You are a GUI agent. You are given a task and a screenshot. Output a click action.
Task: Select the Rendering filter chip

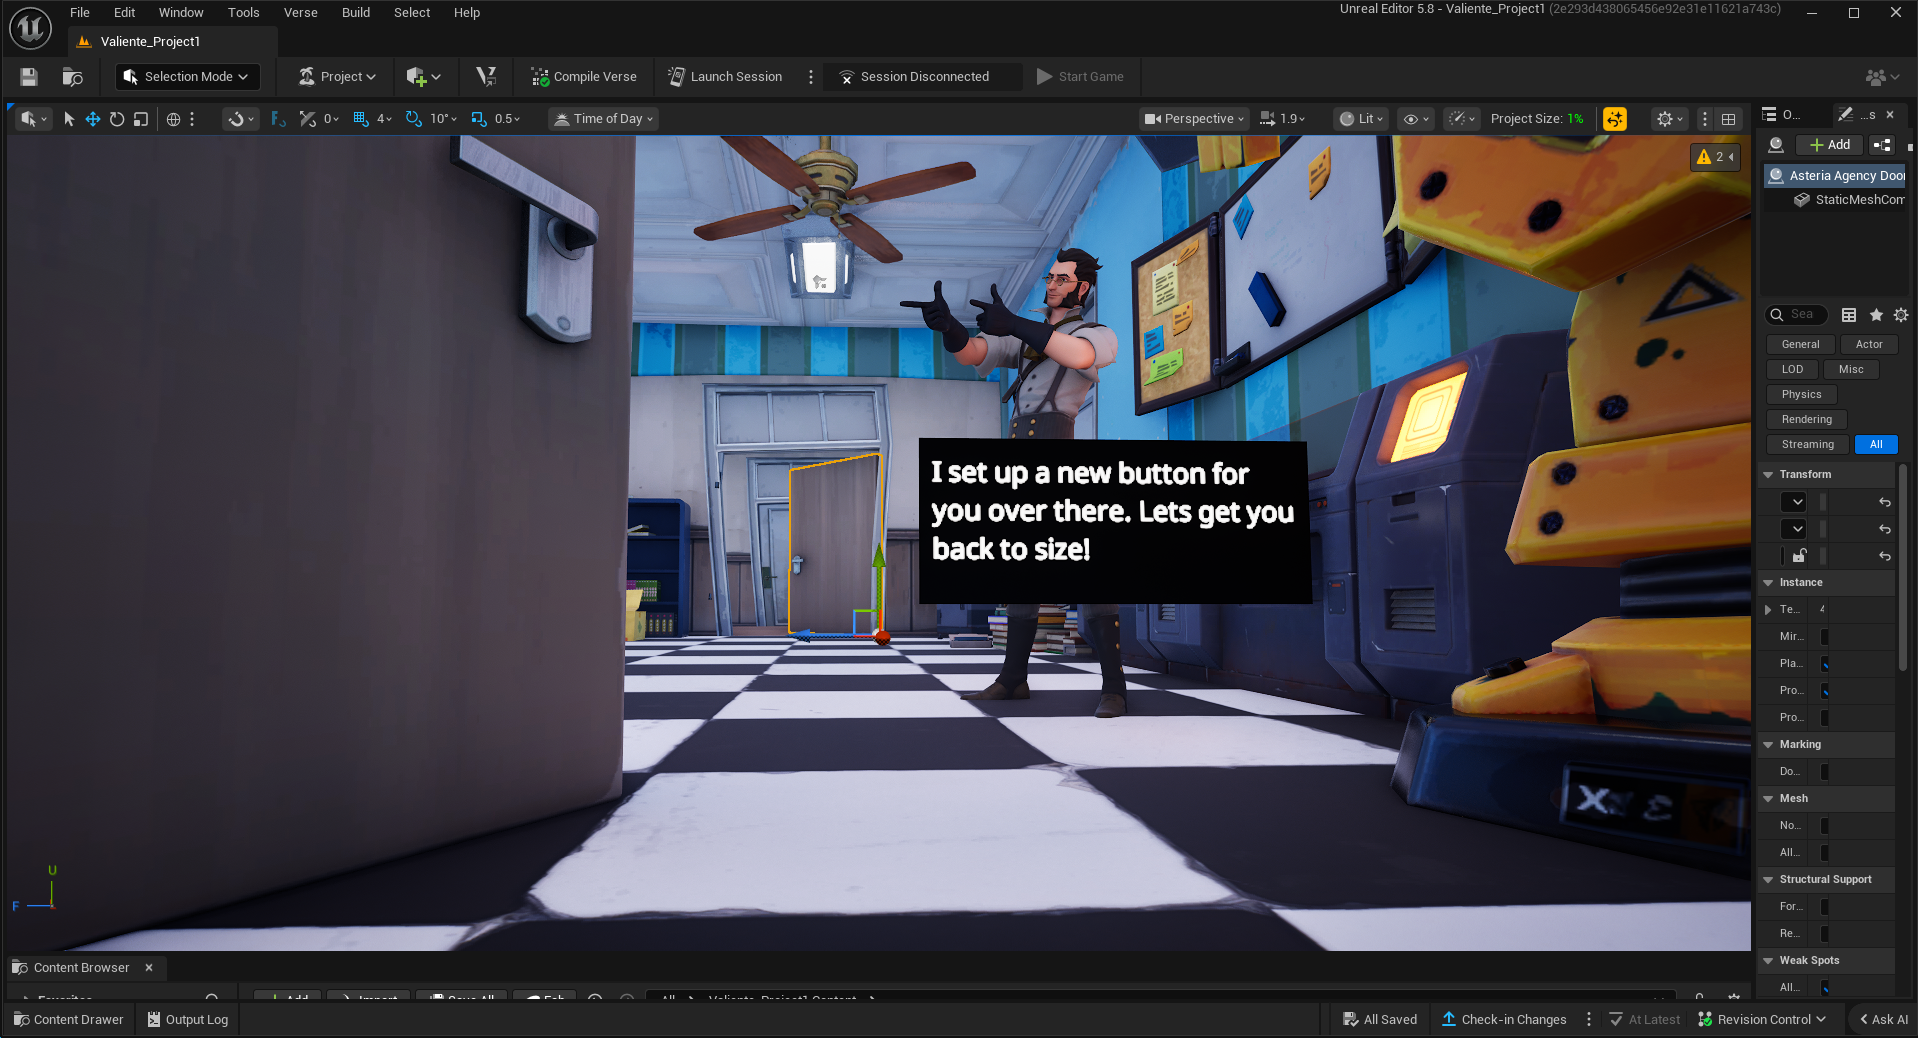click(x=1806, y=420)
